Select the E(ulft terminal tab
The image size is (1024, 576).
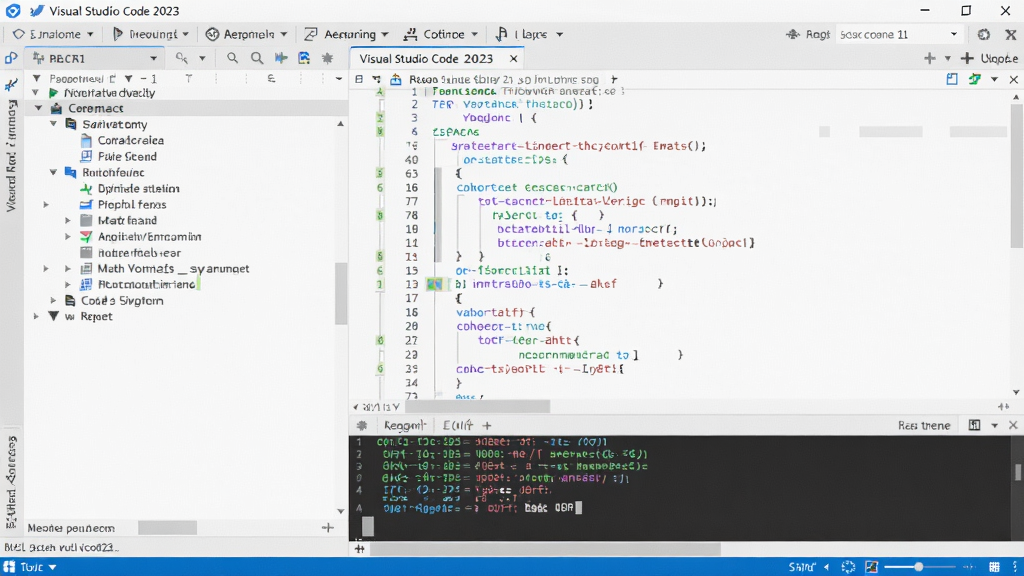pyautogui.click(x=458, y=425)
